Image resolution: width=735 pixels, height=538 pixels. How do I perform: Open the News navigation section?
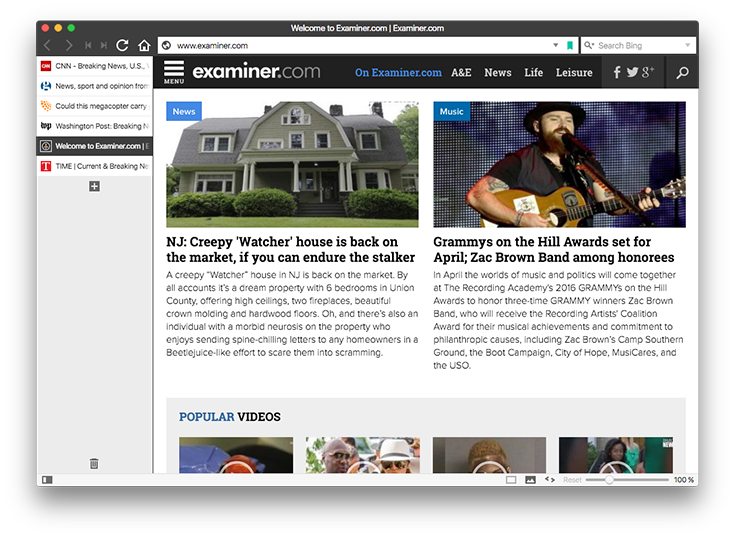(498, 73)
